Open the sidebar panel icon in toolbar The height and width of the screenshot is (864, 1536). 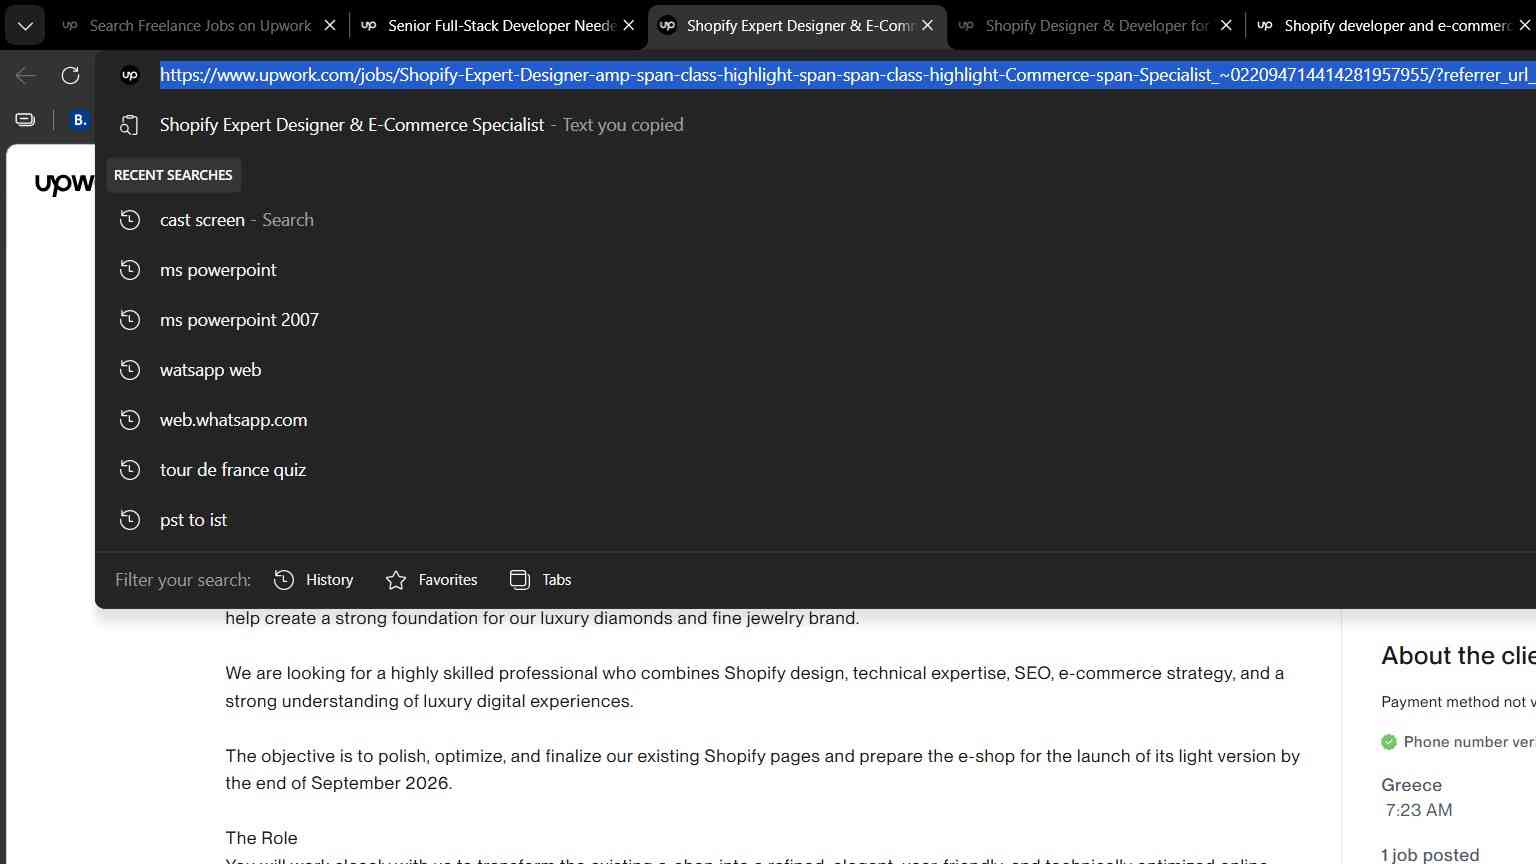pyautogui.click(x=25, y=120)
